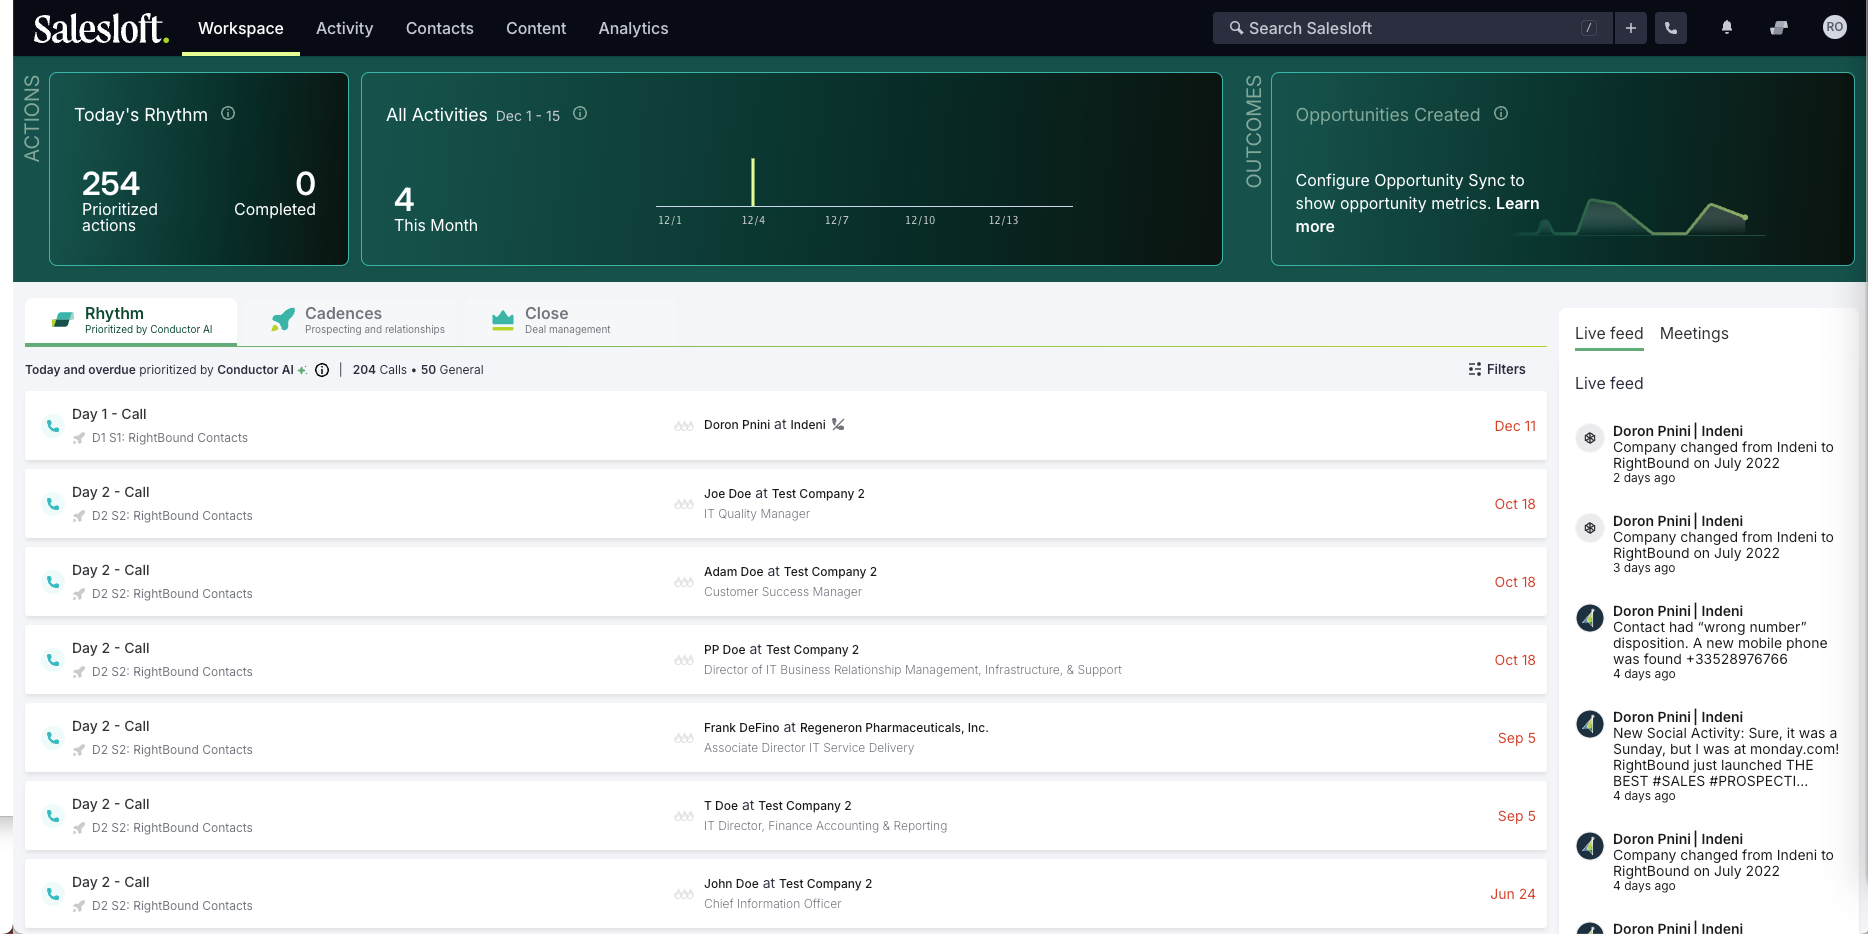Click the call icon for Joe Doe row

pos(53,504)
